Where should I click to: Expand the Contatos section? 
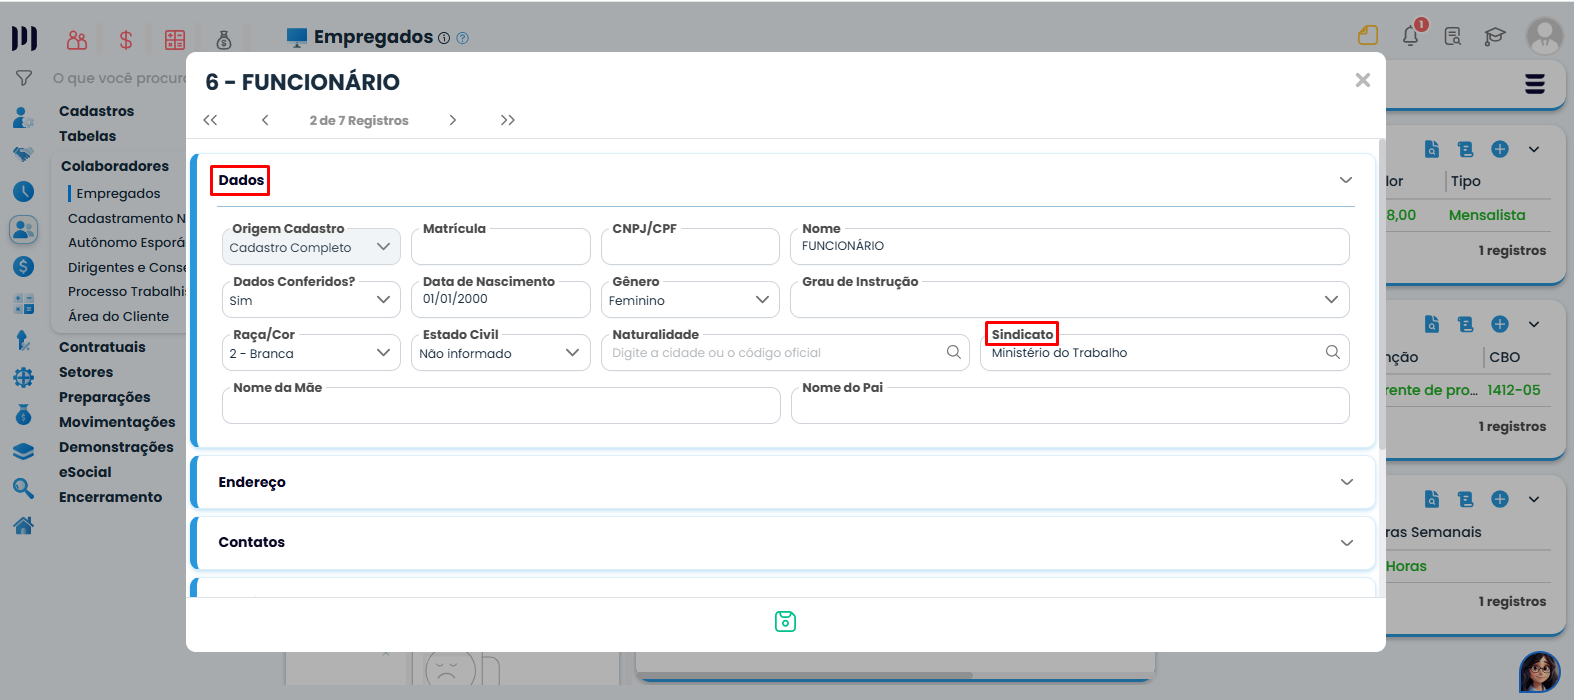pos(1346,542)
